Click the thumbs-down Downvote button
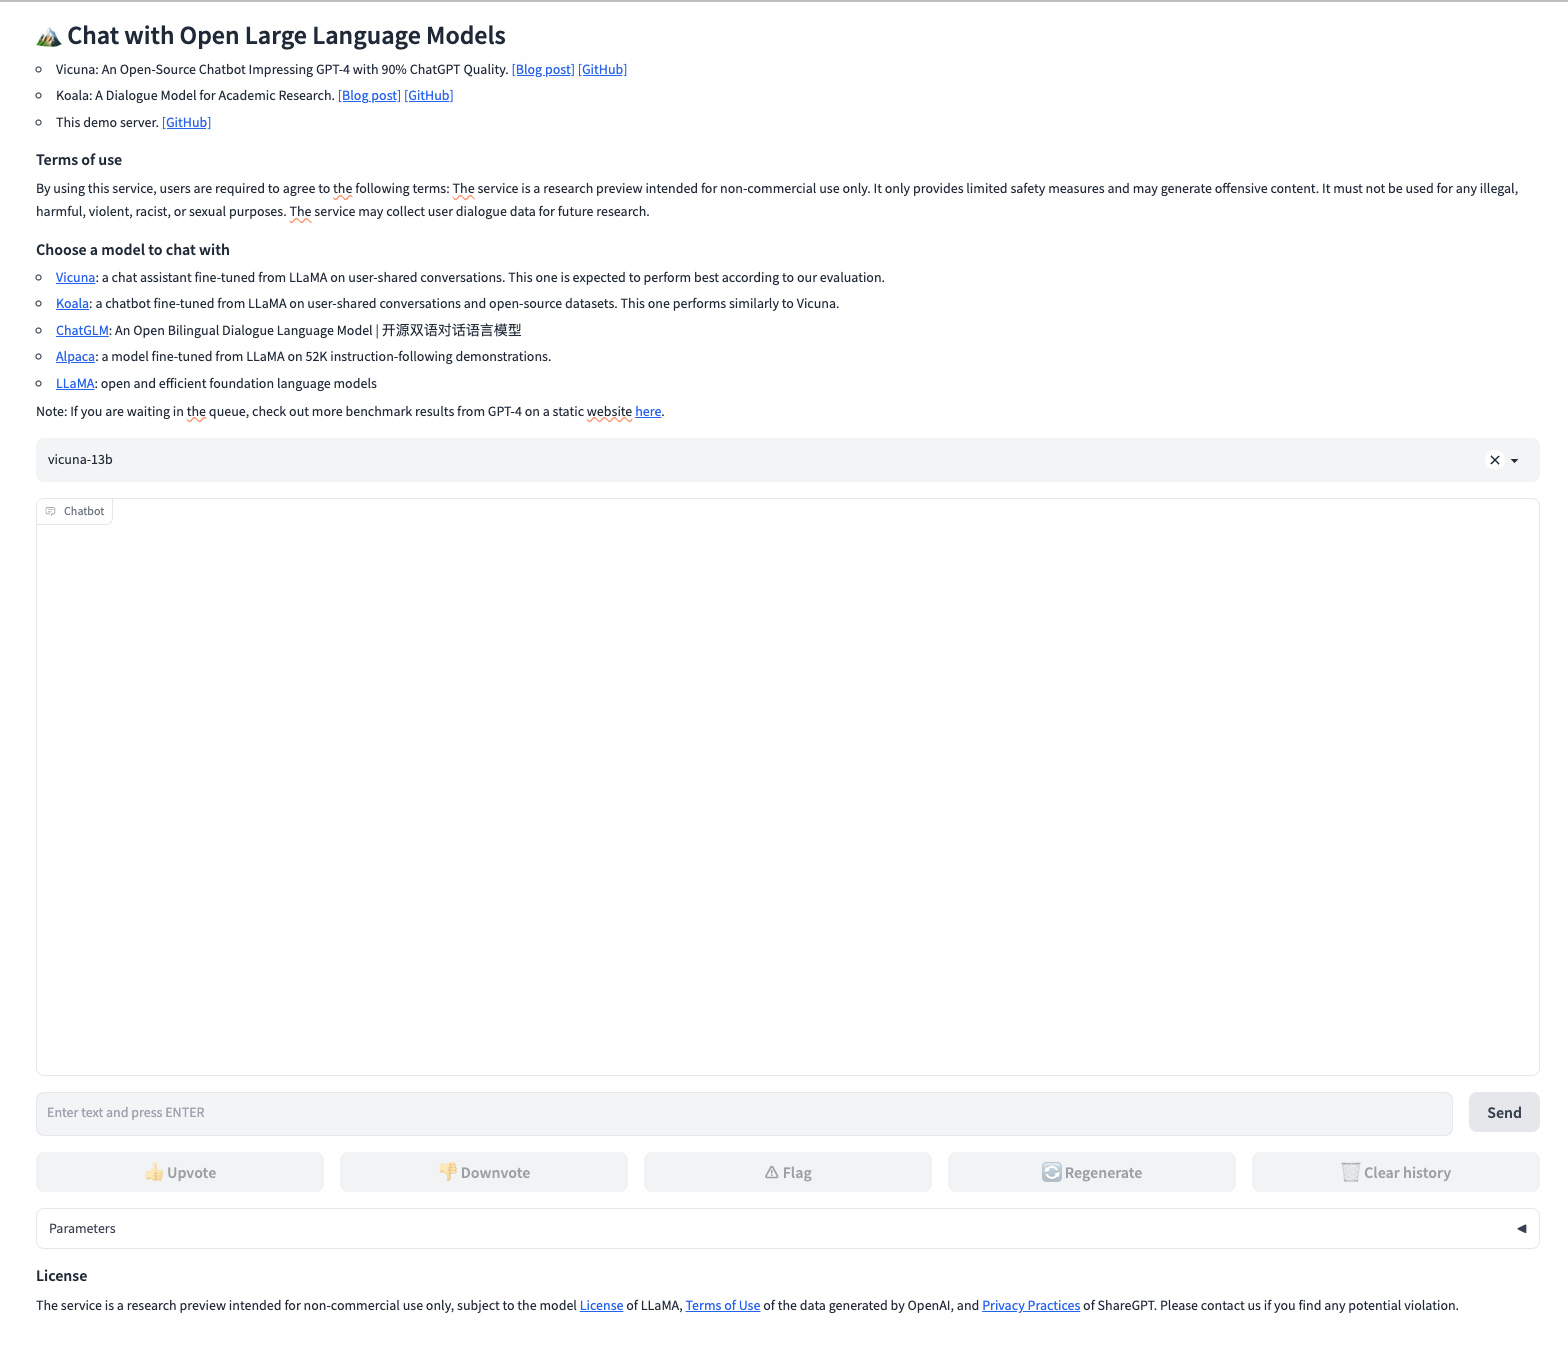1568x1346 pixels. [484, 1172]
